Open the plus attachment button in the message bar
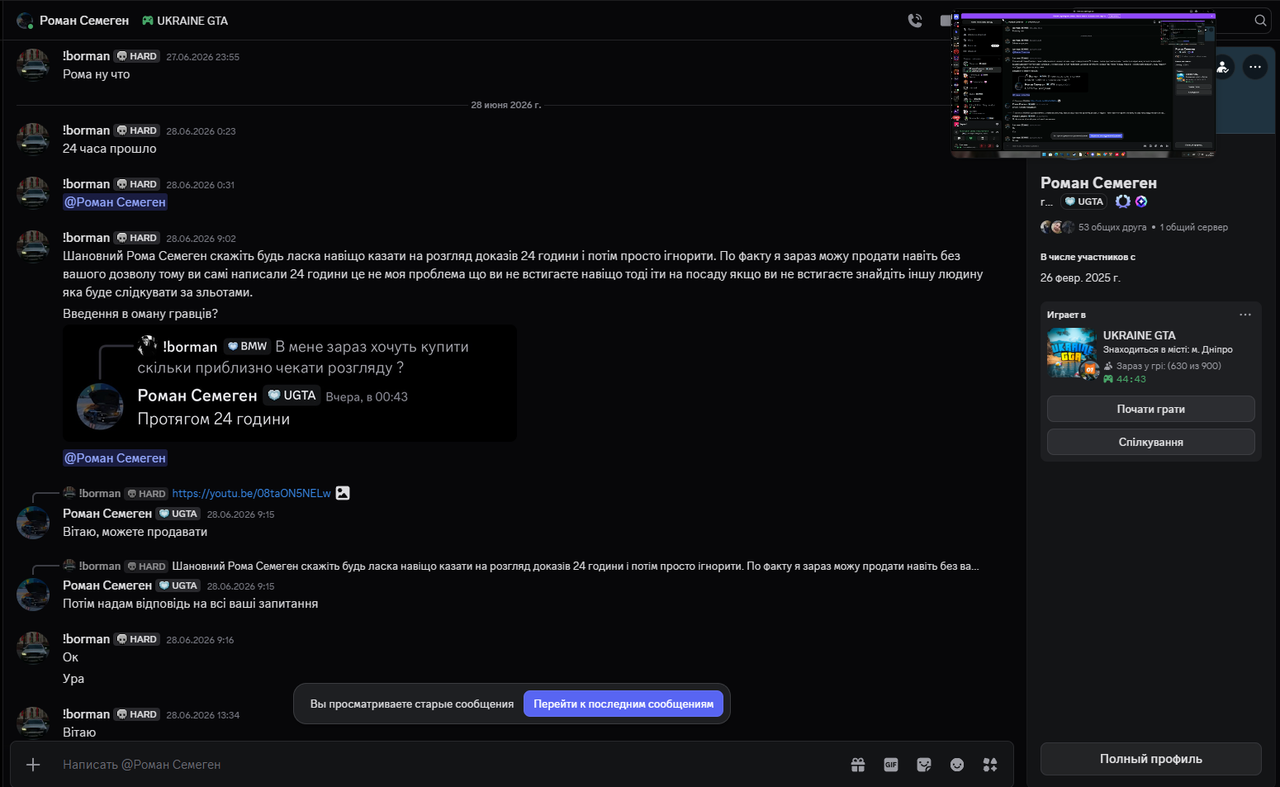 pyautogui.click(x=33, y=764)
